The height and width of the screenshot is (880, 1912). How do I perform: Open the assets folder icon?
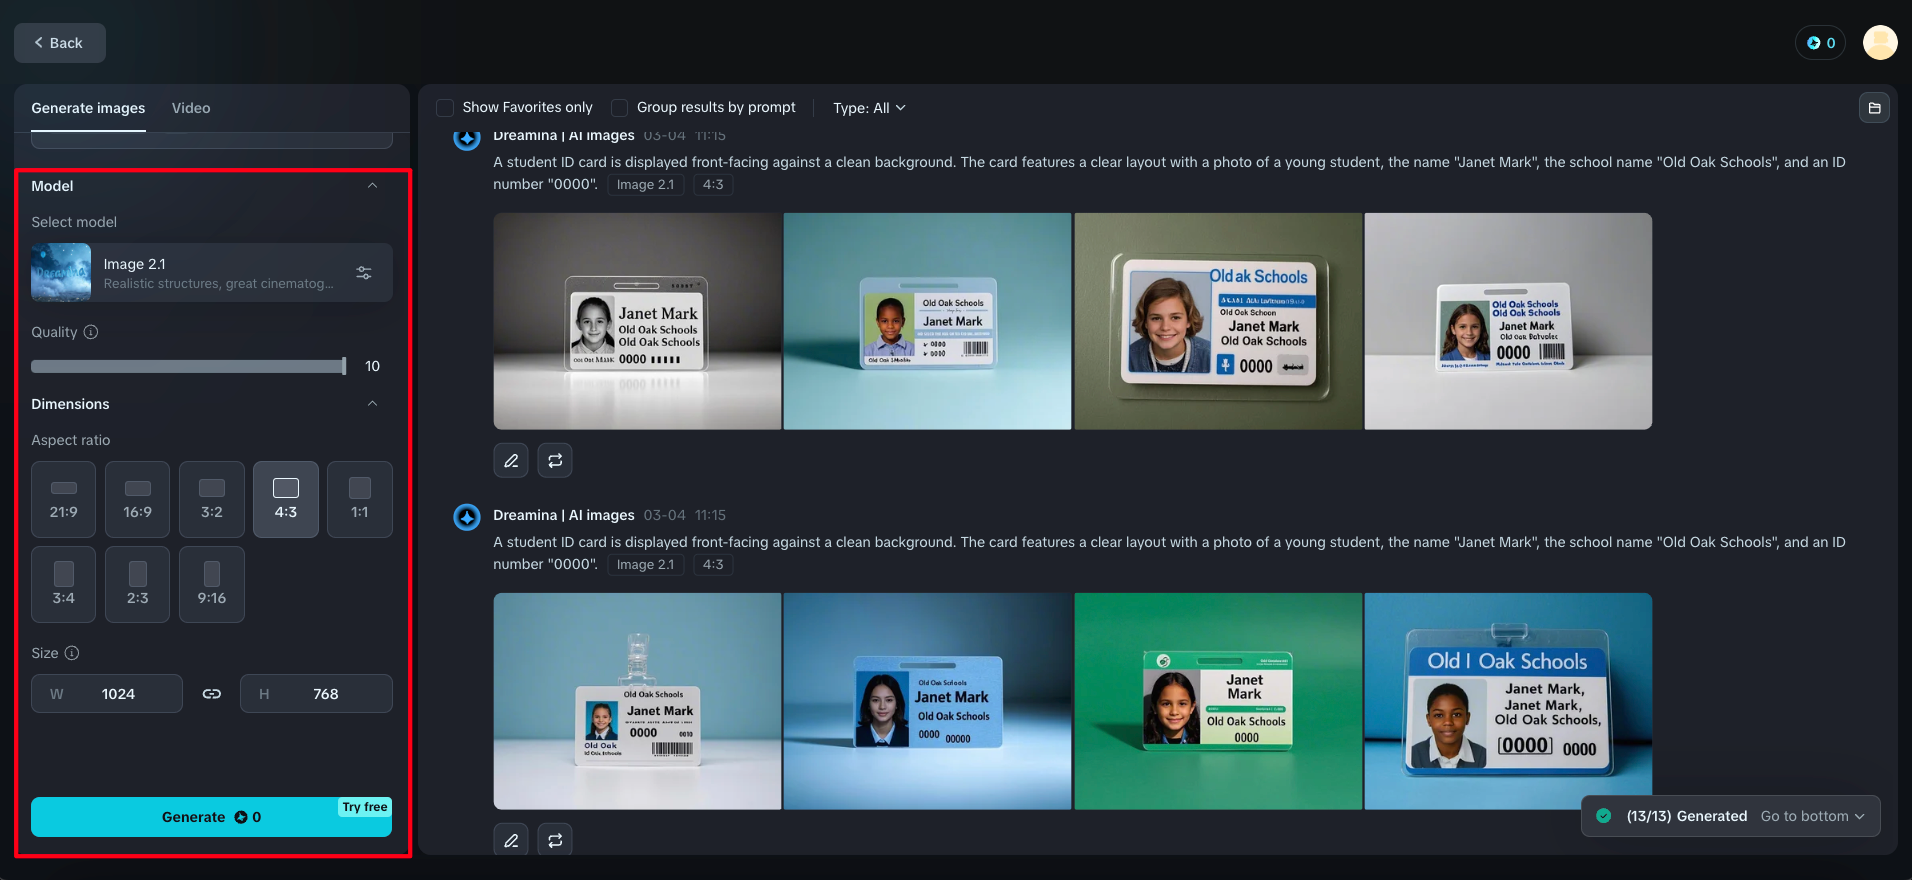tap(1875, 108)
